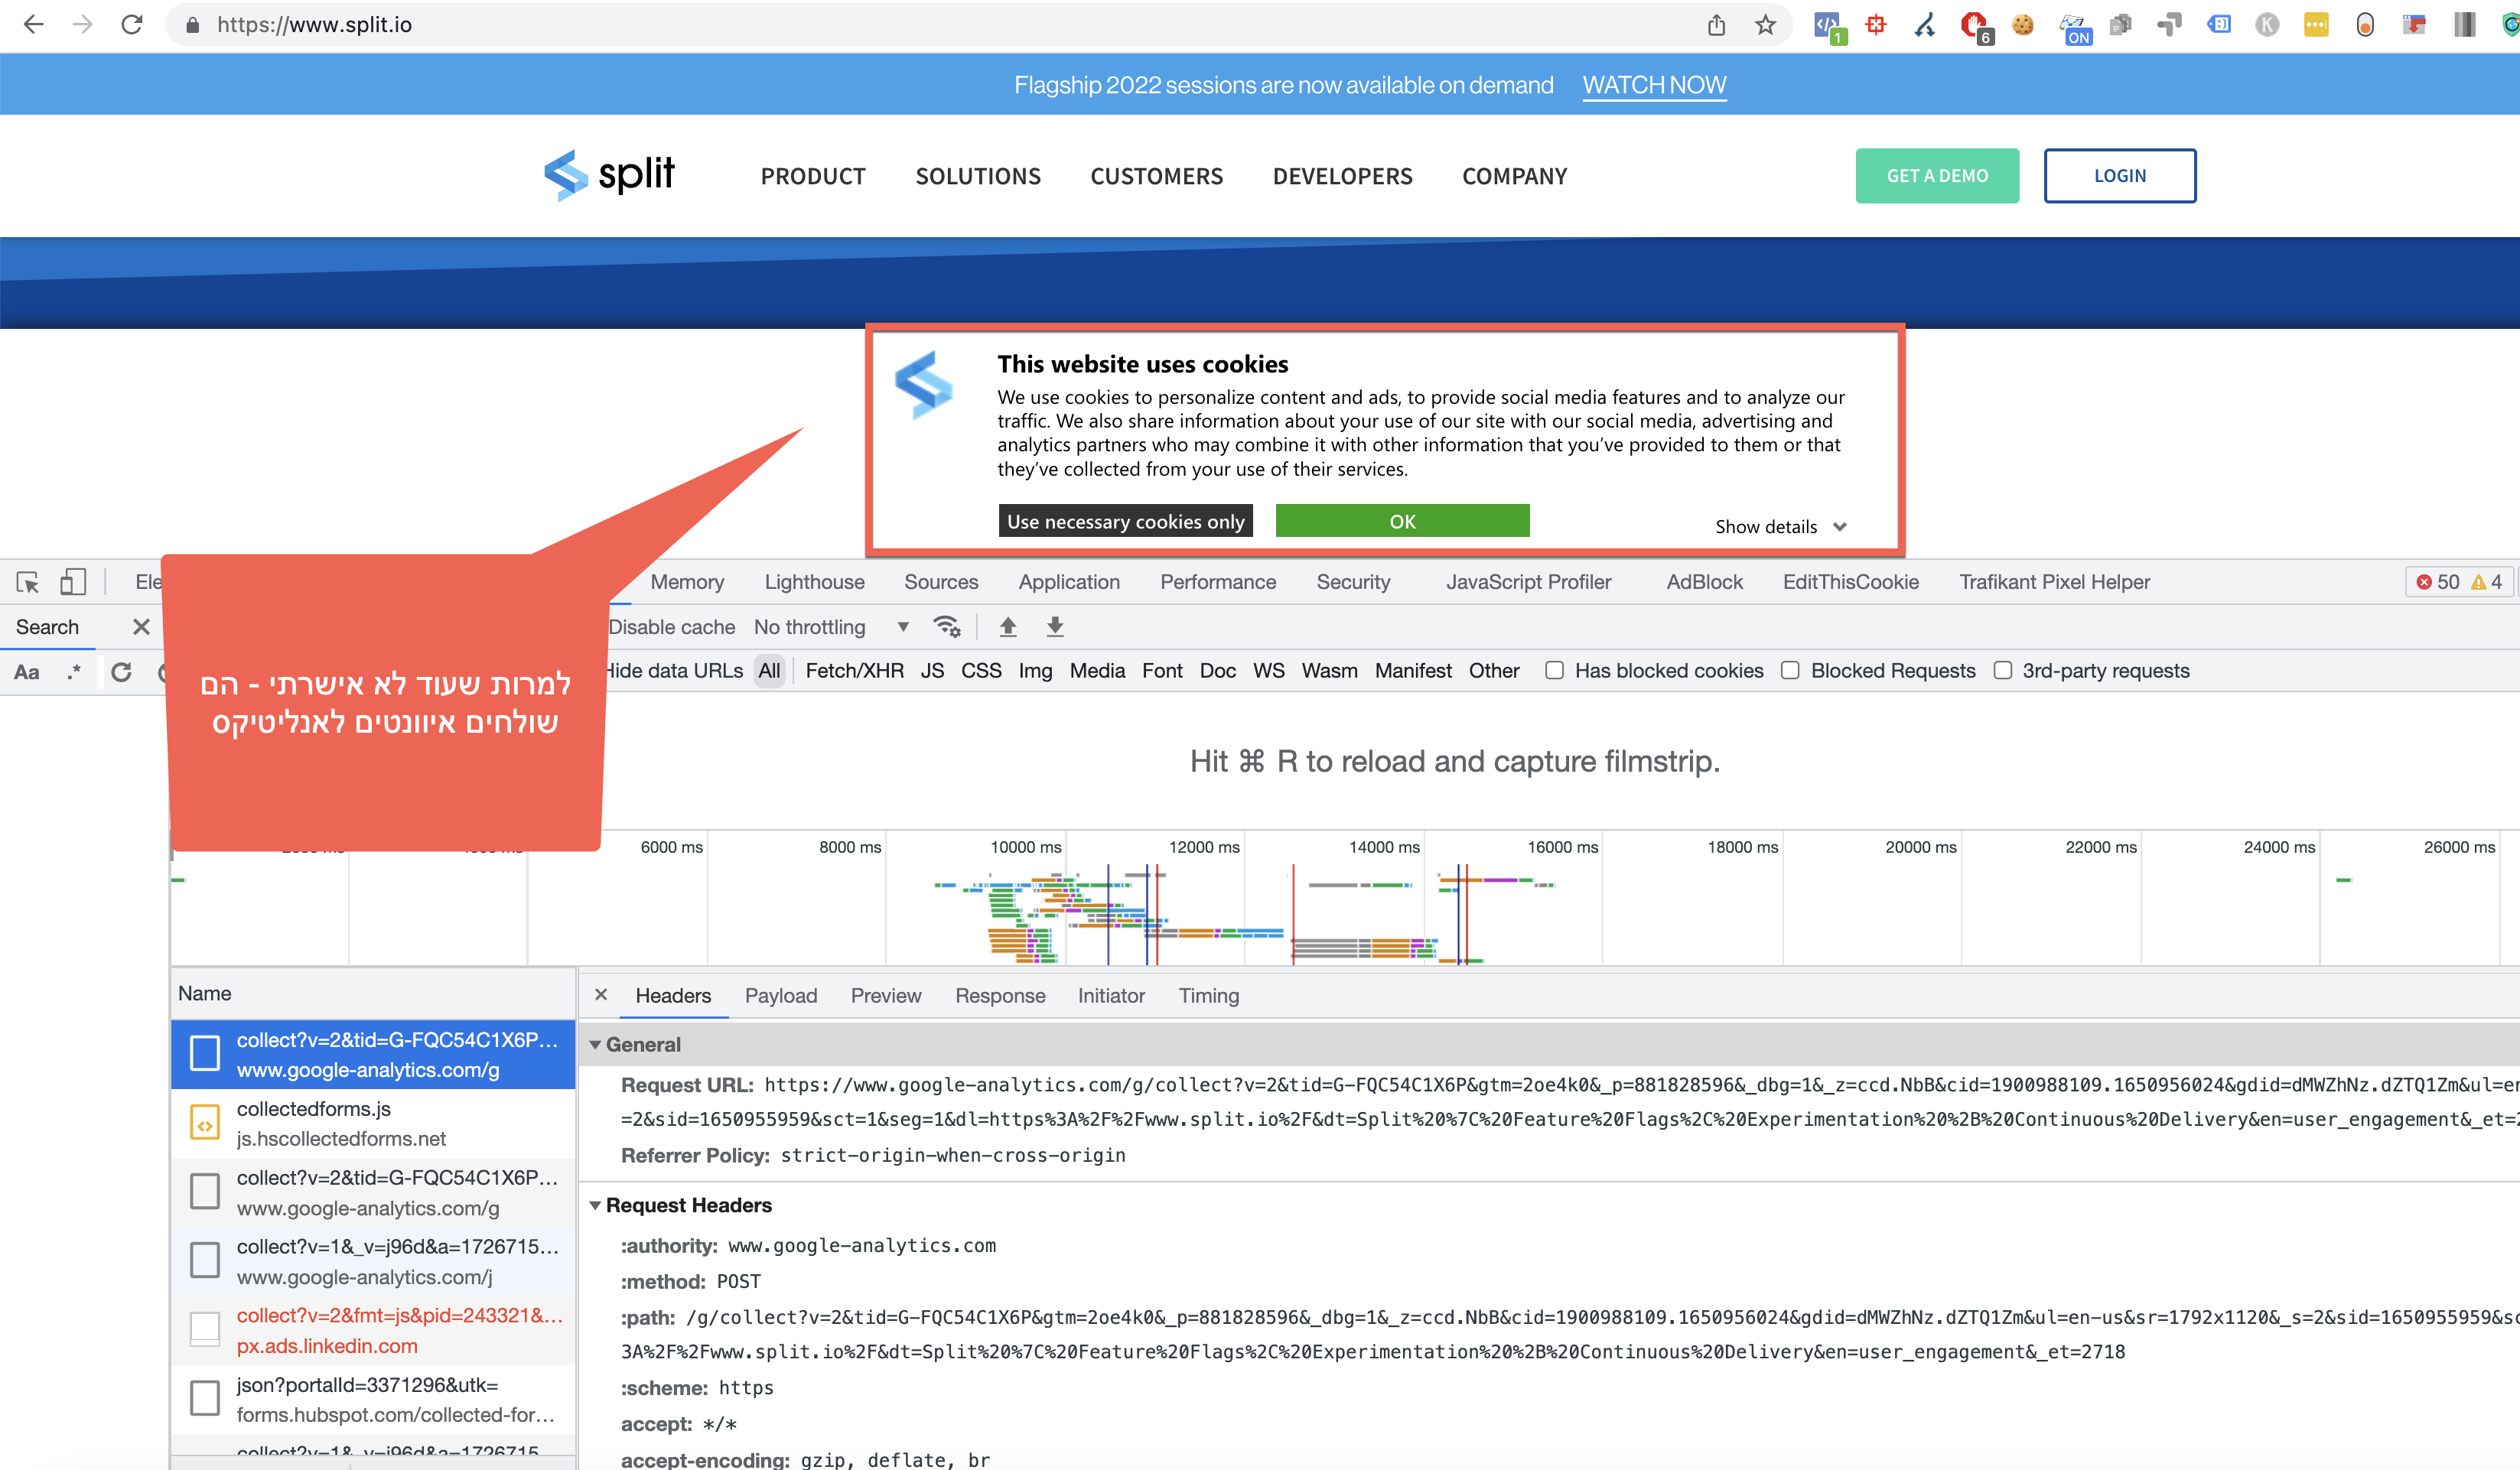The height and width of the screenshot is (1470, 2520).
Task: Select the collectedforms.js request row
Action: 373,1123
